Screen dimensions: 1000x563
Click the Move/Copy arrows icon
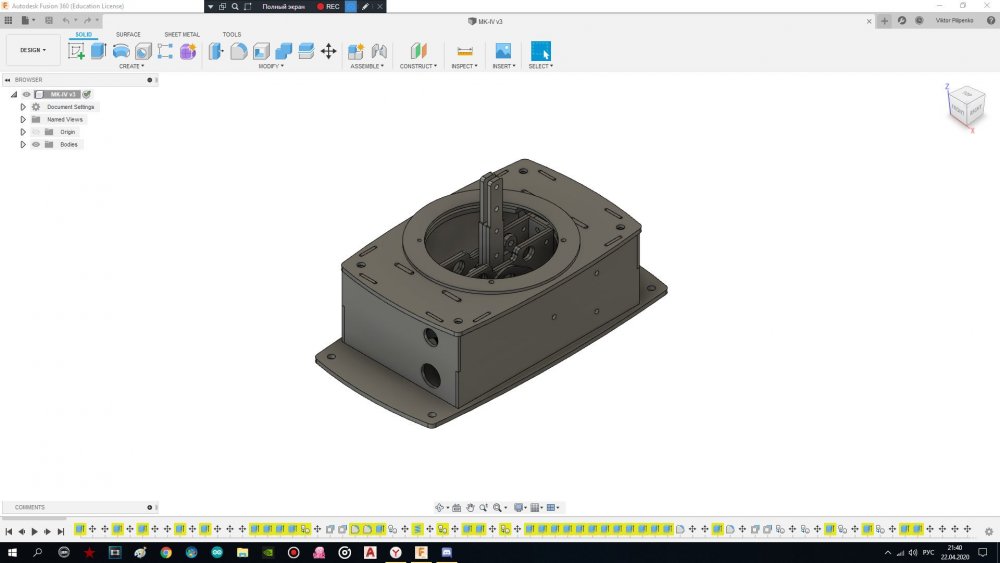328,51
